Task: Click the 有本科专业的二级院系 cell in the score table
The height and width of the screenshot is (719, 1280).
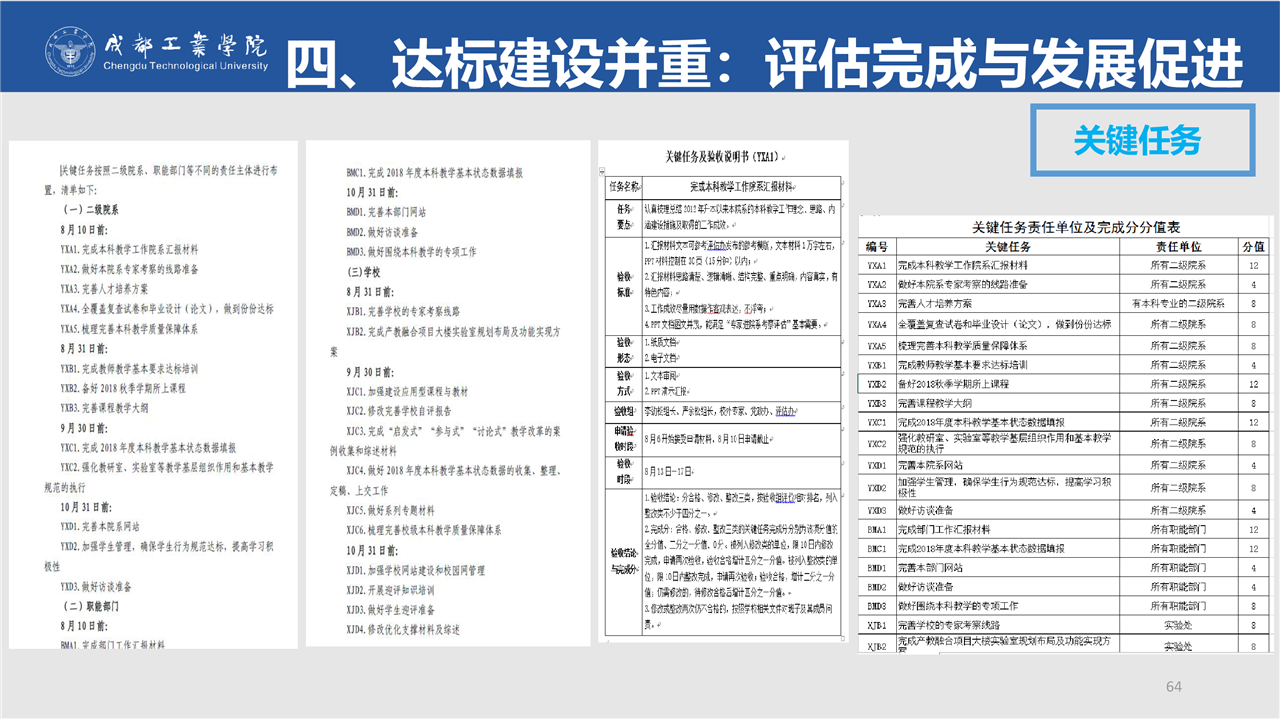Action: coord(1178,304)
